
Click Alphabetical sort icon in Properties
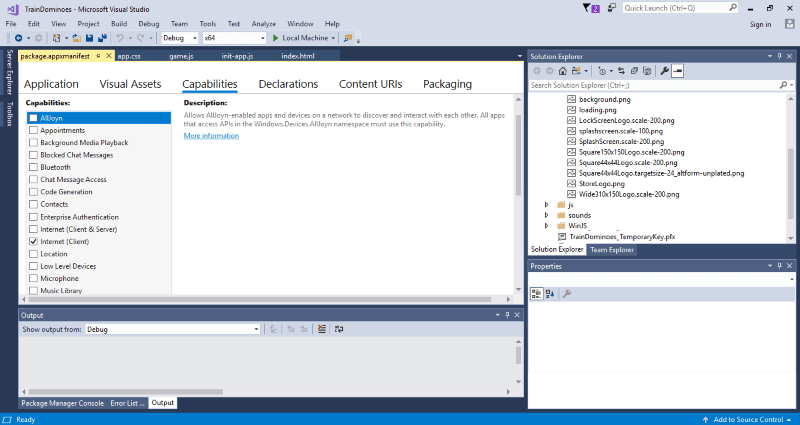(x=549, y=293)
